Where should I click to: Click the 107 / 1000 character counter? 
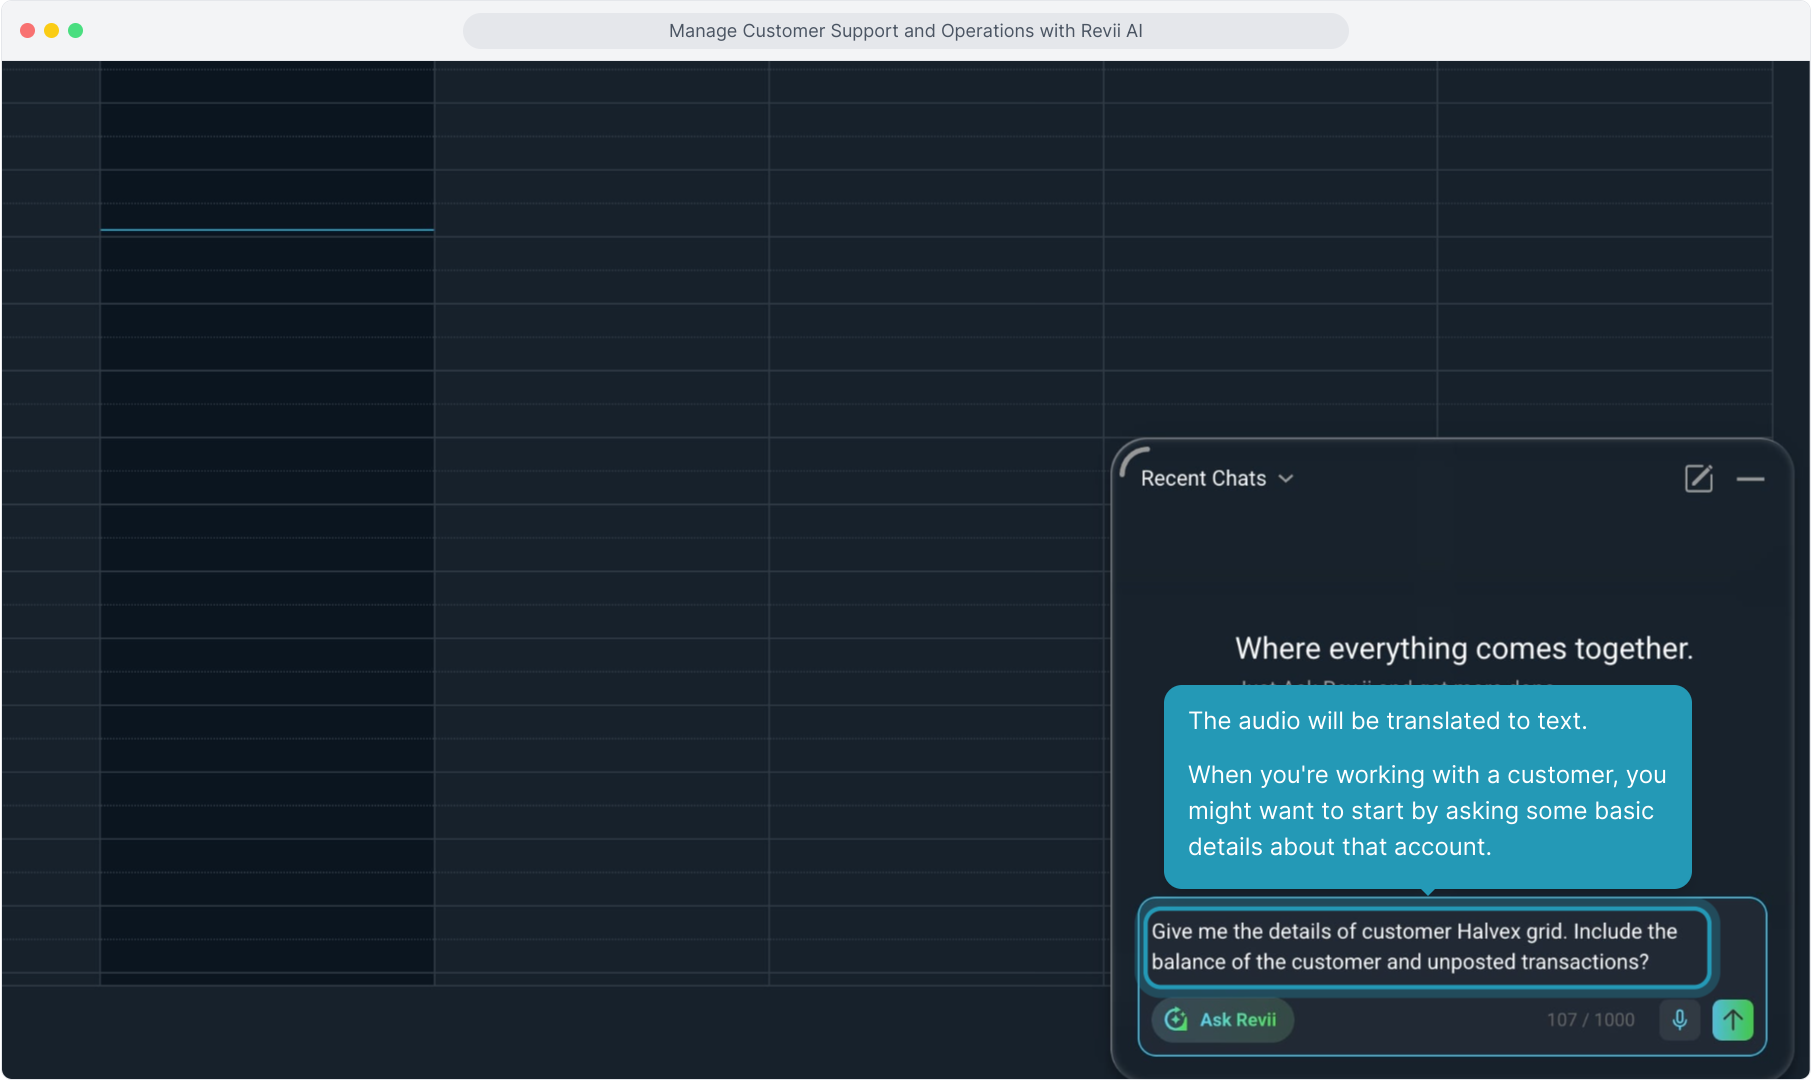(1590, 1020)
